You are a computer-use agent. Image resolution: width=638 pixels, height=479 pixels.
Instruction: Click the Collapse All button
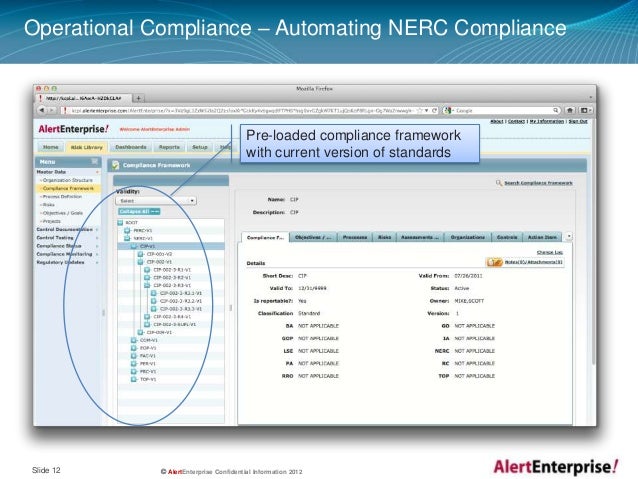[139, 212]
